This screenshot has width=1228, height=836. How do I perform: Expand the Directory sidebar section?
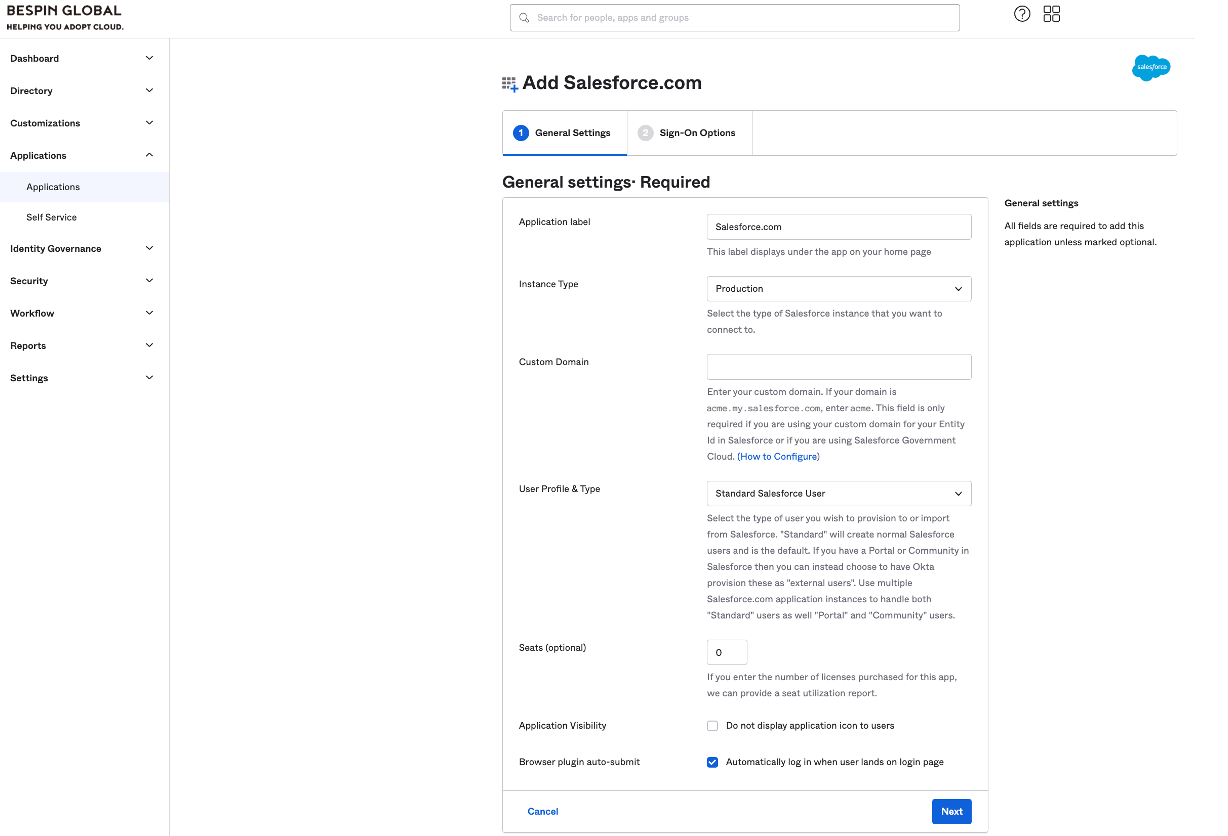tap(82, 91)
